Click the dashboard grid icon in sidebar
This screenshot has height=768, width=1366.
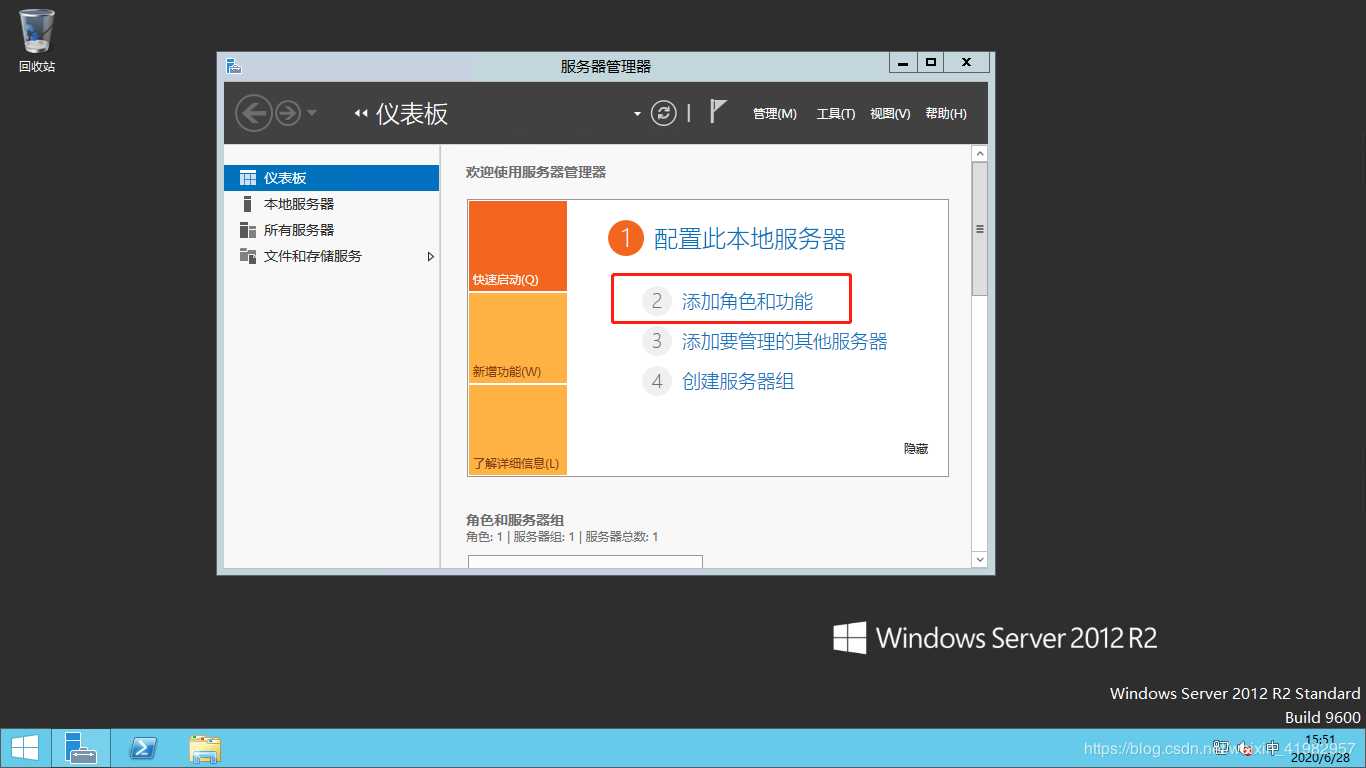pos(248,178)
